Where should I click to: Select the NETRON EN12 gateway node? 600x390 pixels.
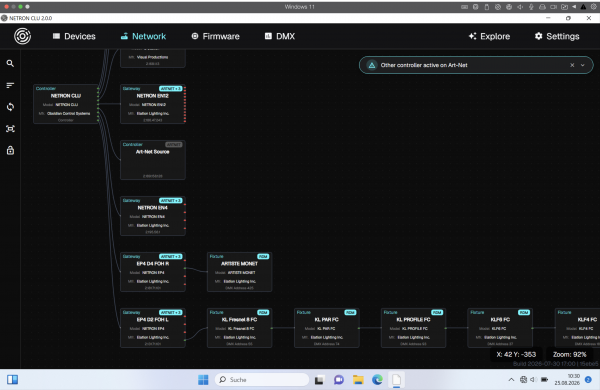point(153,104)
